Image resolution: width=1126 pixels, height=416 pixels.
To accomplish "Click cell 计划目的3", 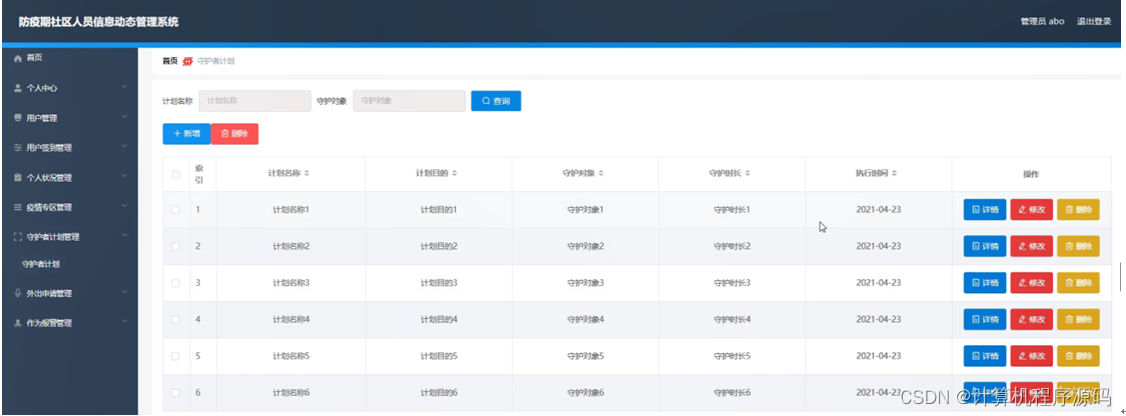I will [439, 283].
